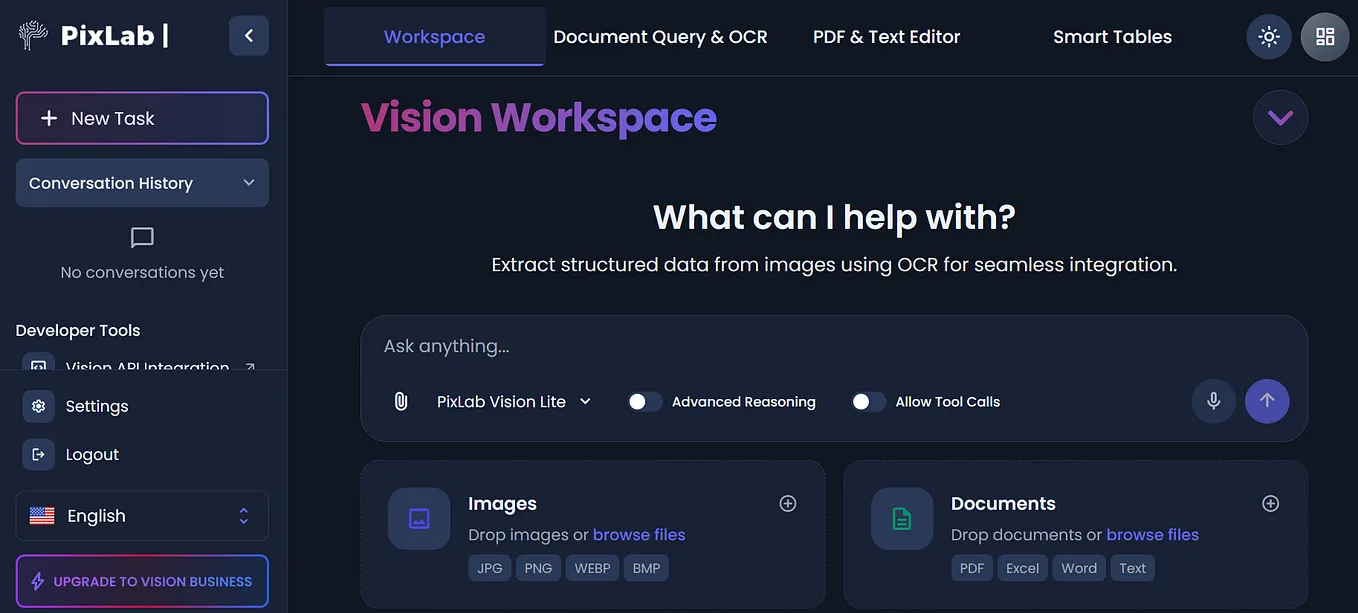Viewport: 1358px width, 613px height.
Task: Open Vision API Integration in Developer Tools
Action: 146,367
